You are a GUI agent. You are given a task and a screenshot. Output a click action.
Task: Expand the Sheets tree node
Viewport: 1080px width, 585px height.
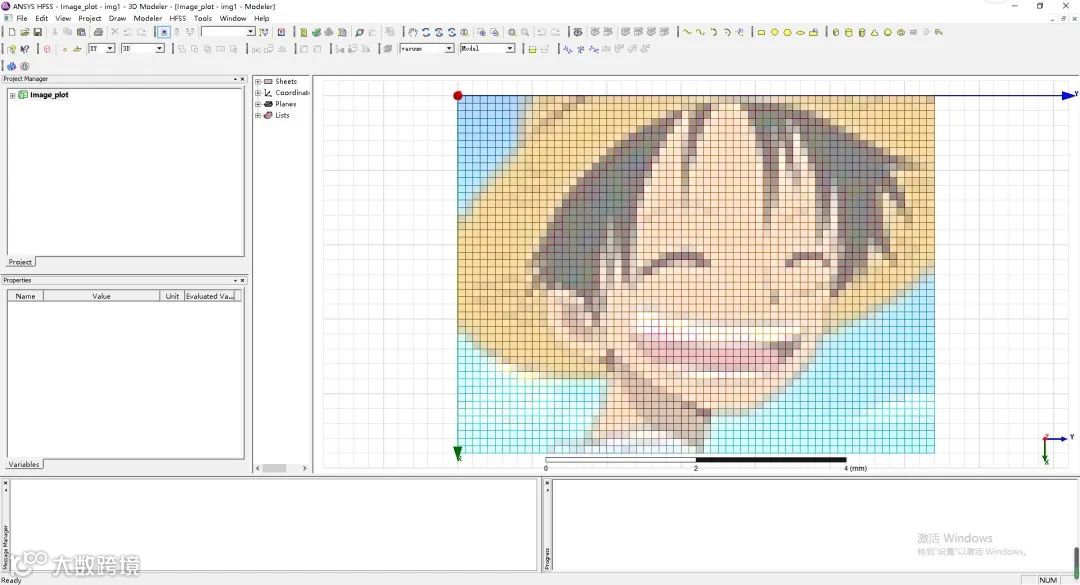(x=258, y=81)
